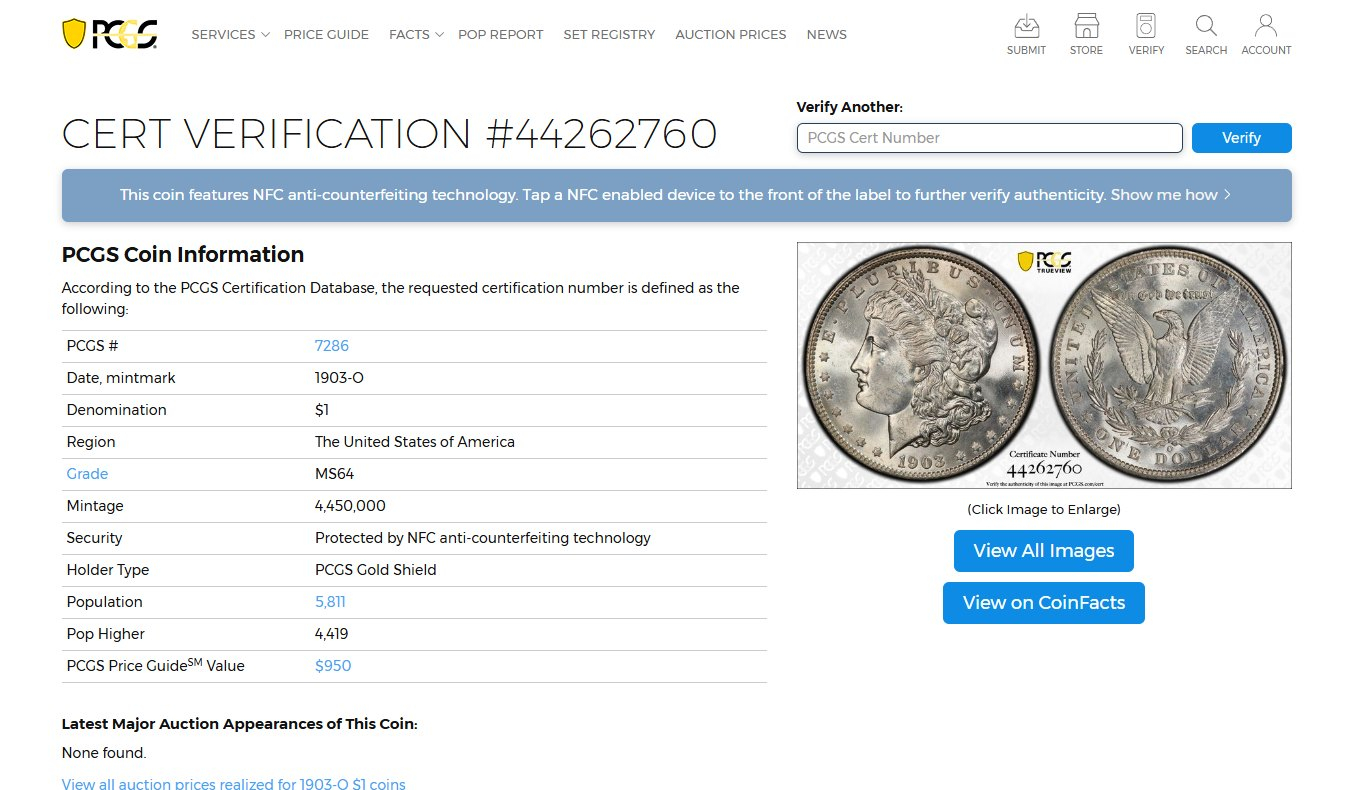Image resolution: width=1368 pixels, height=790 pixels.
Task: Open the population 5,811 link
Action: (330, 602)
